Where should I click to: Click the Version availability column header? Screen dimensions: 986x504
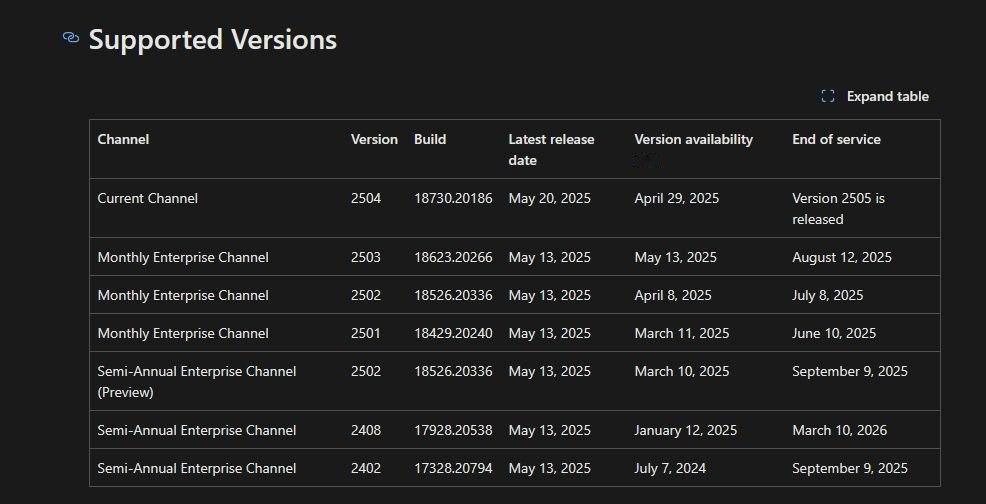point(693,139)
